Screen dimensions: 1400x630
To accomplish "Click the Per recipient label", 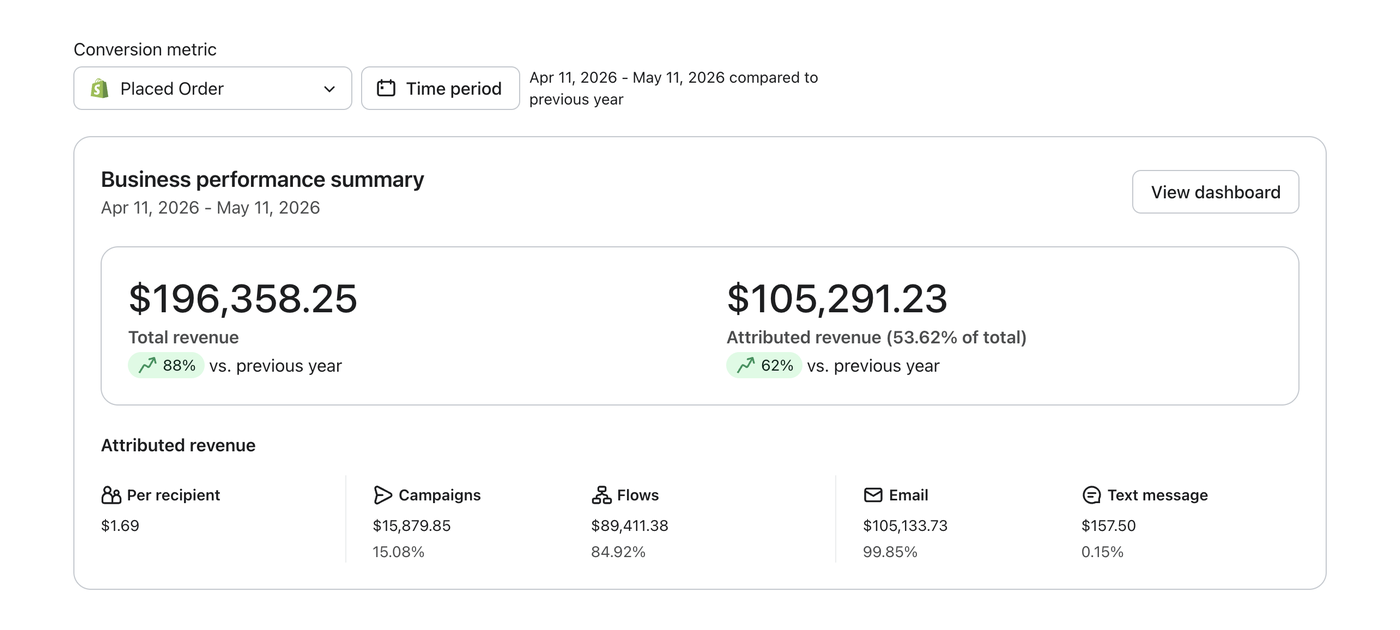I will pyautogui.click(x=173, y=495).
